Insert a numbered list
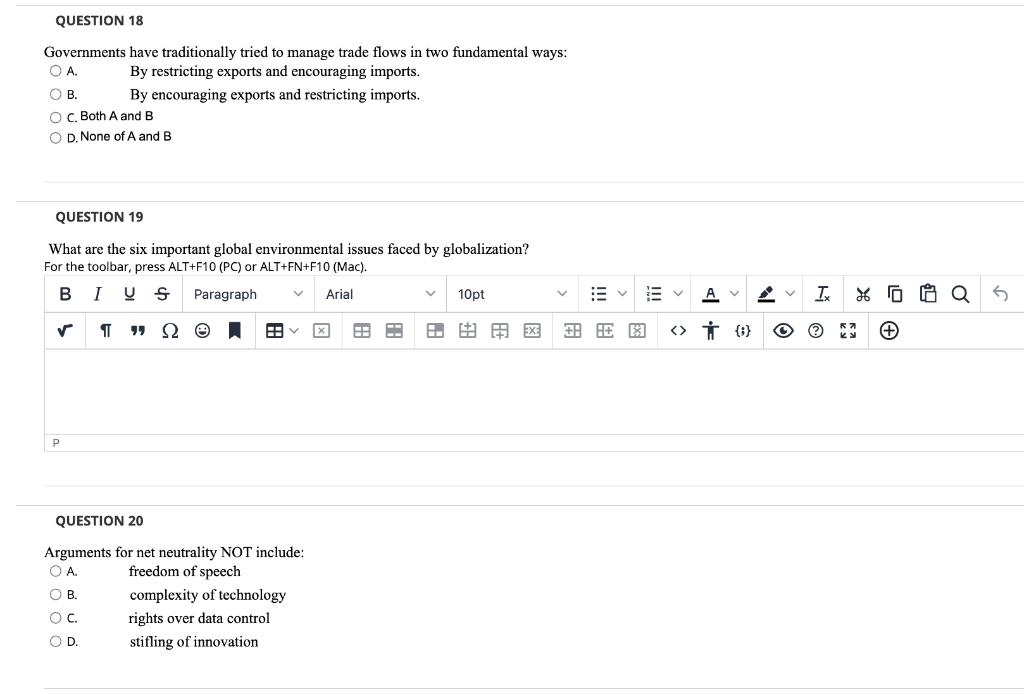Image resolution: width=1024 pixels, height=694 pixels. pyautogui.click(x=654, y=294)
